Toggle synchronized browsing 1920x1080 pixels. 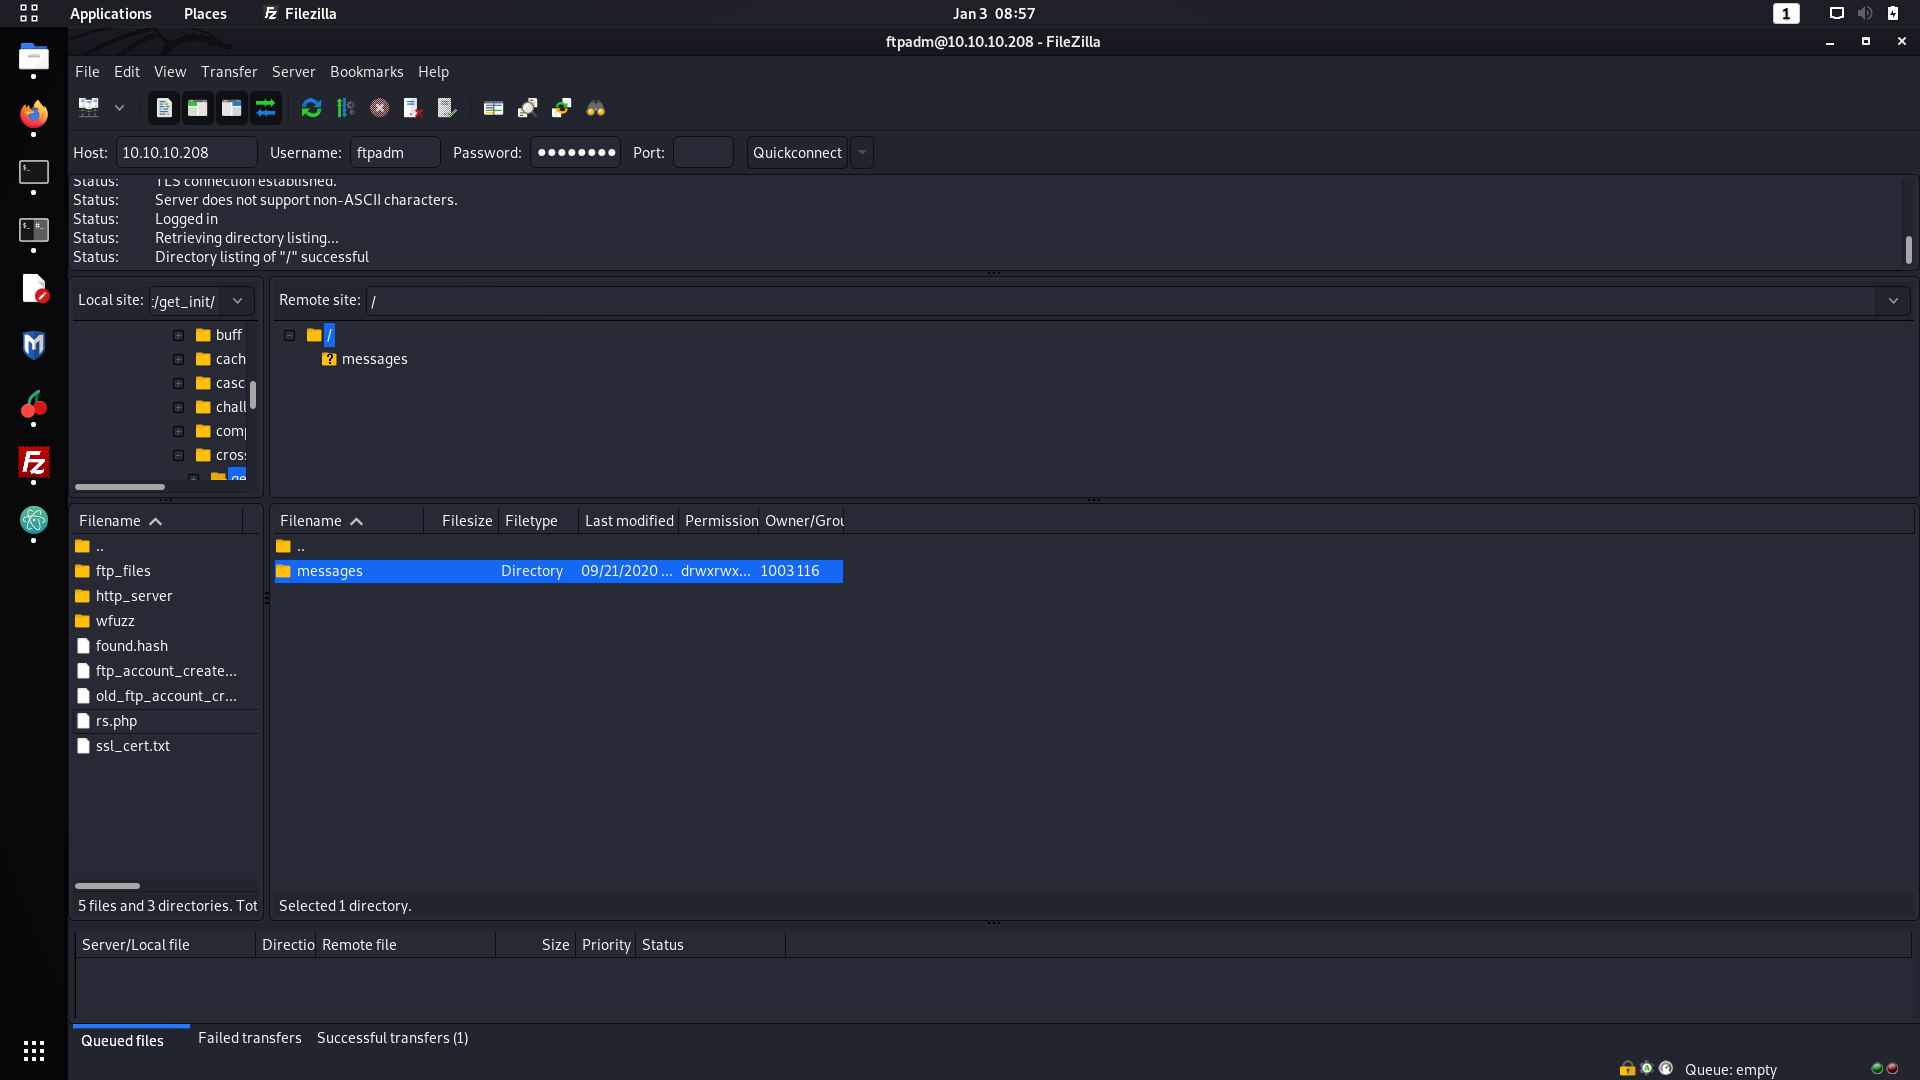(x=561, y=108)
